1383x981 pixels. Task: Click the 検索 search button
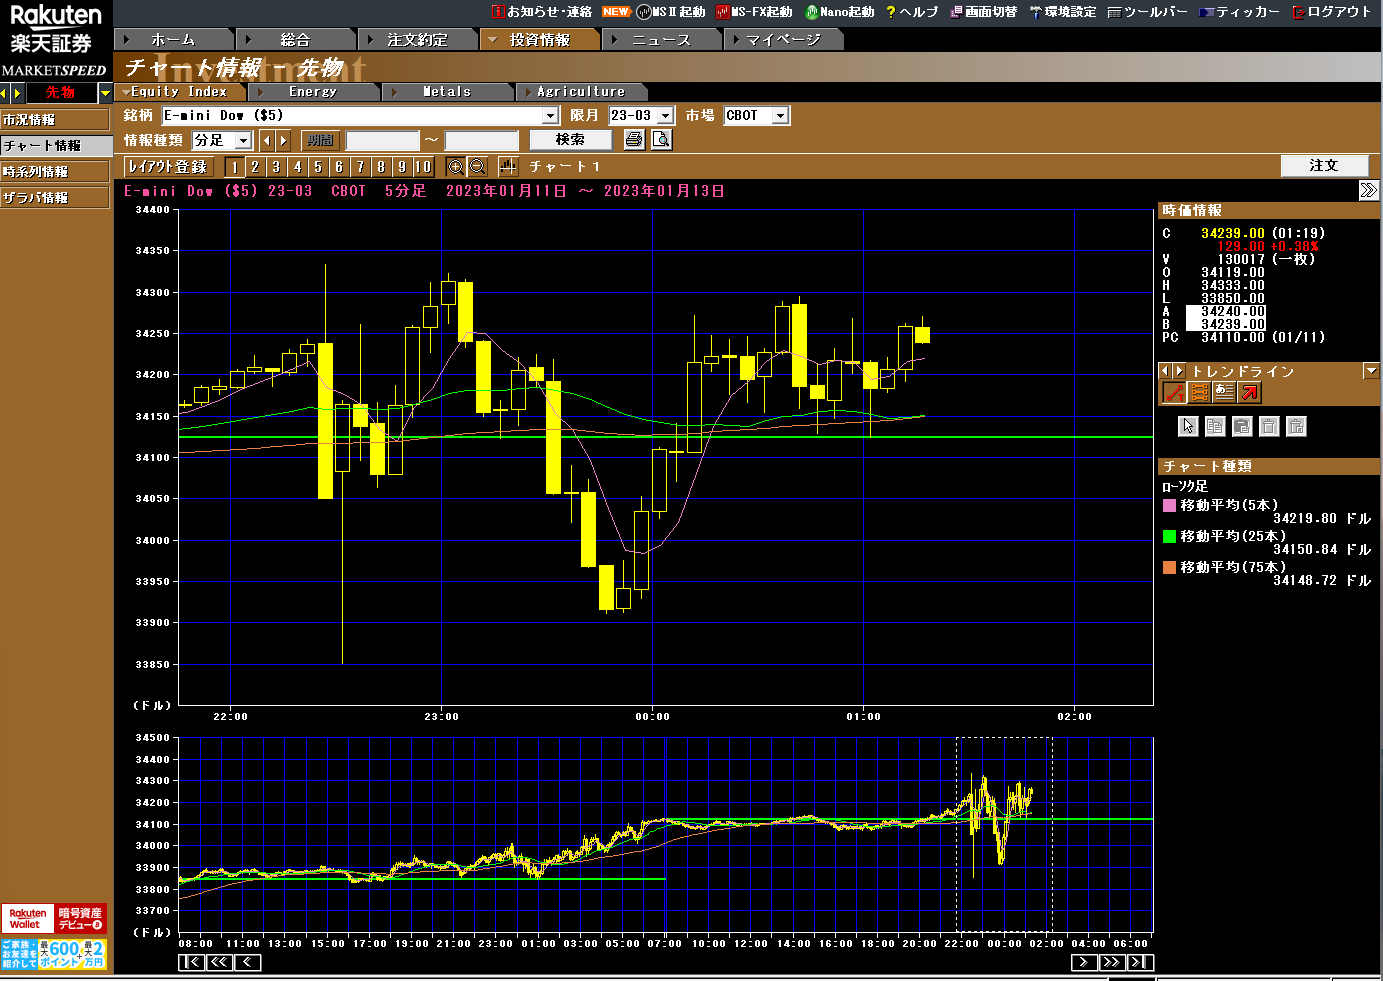[570, 140]
